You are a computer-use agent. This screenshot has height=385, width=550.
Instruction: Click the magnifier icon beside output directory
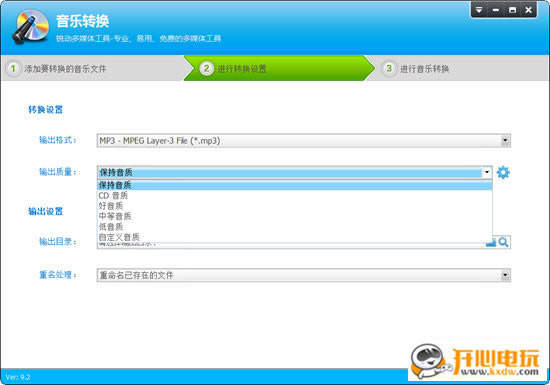coord(503,242)
